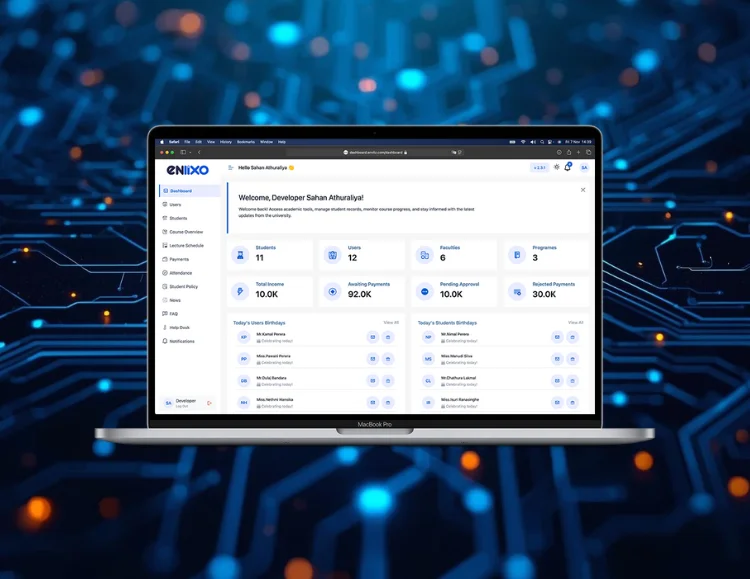Click the logout icon next to Developer
Screen dimensions: 750x579
[210, 403]
